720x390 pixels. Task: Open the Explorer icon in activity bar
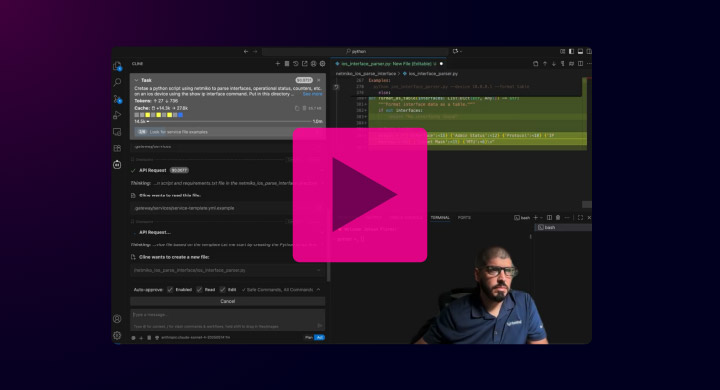(117, 66)
